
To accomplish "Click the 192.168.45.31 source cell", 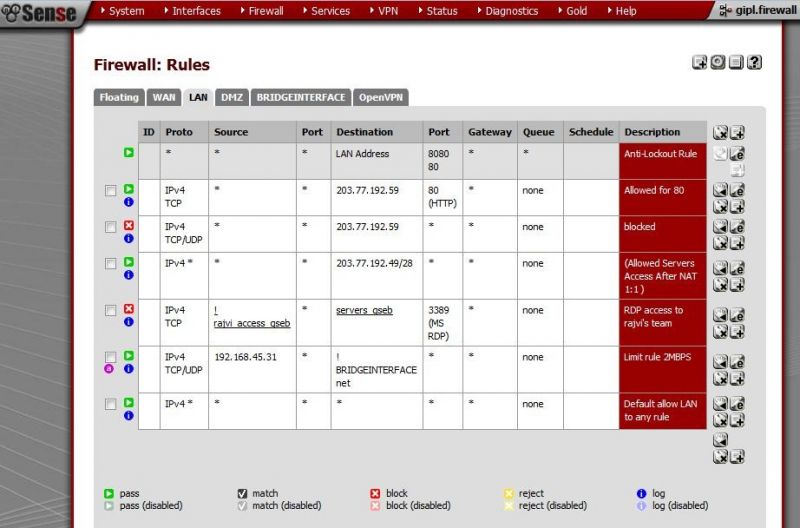I will click(252, 369).
